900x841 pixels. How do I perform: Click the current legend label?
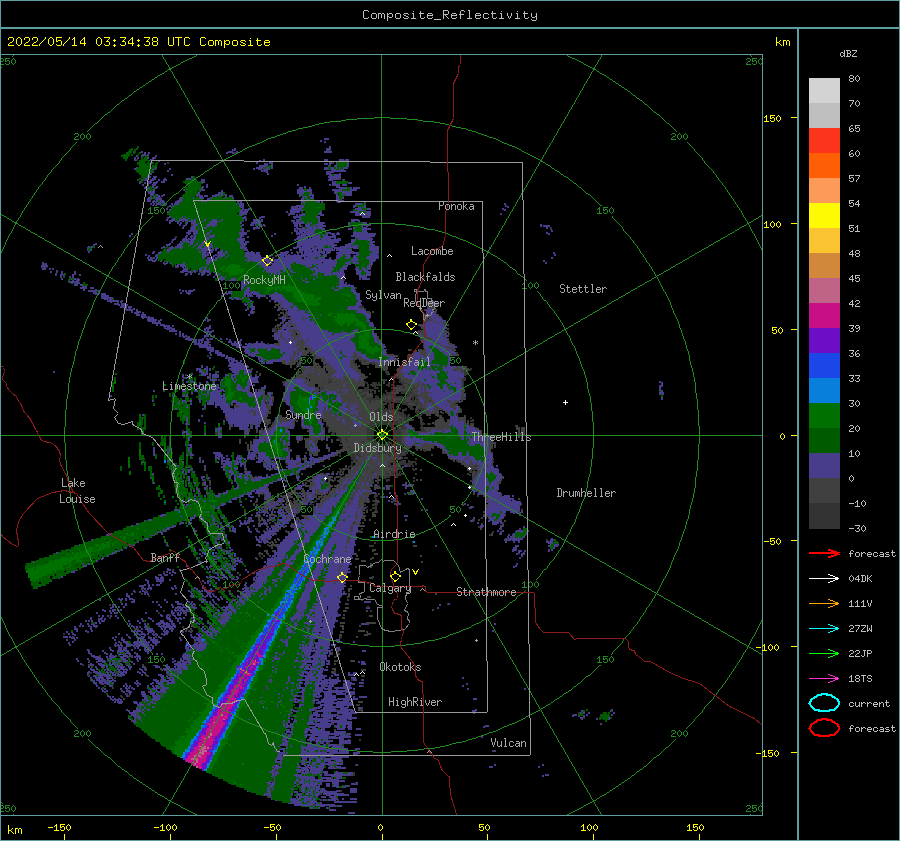(x=869, y=703)
